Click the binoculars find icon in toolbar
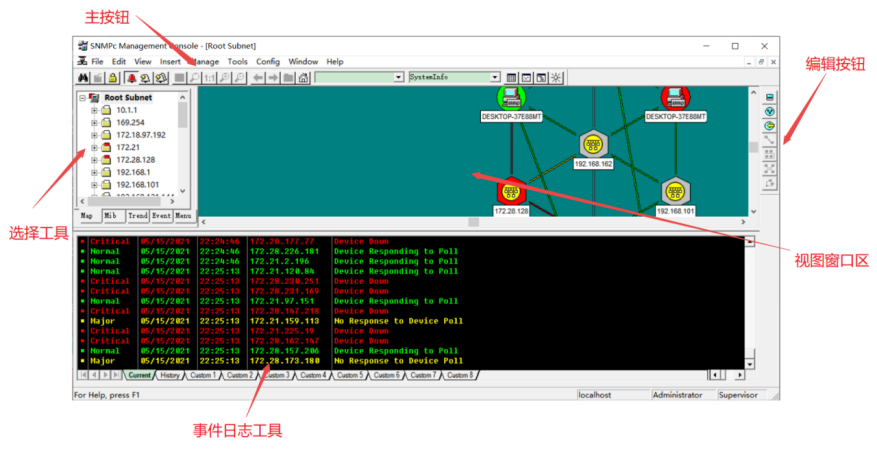 [84, 77]
